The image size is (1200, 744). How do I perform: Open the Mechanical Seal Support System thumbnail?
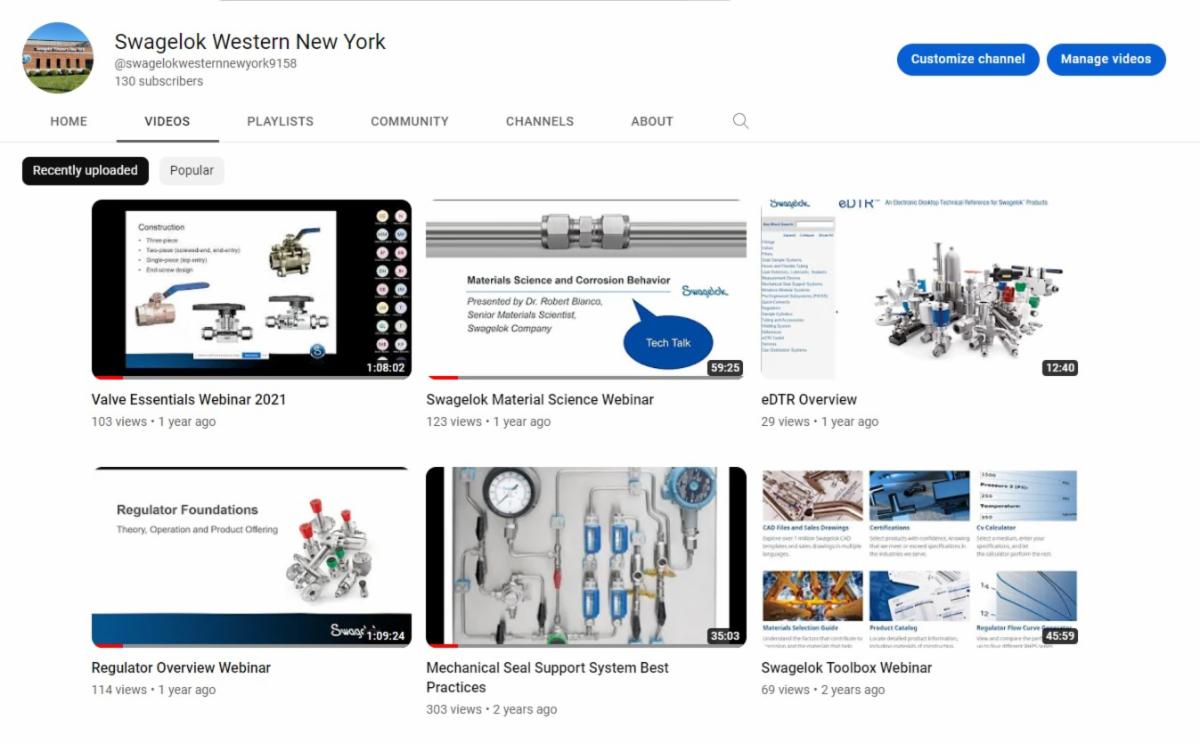coord(586,557)
